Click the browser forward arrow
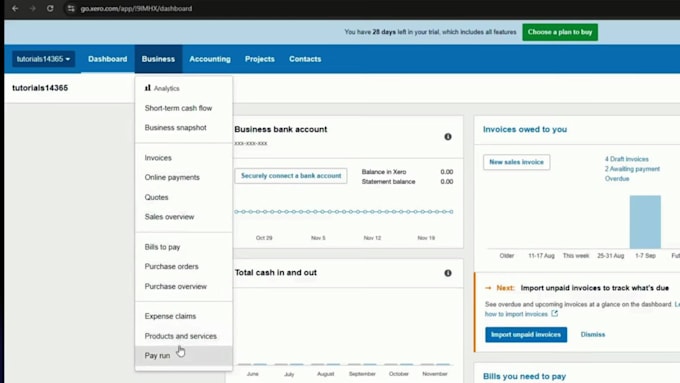The width and height of the screenshot is (680, 383). click(33, 8)
